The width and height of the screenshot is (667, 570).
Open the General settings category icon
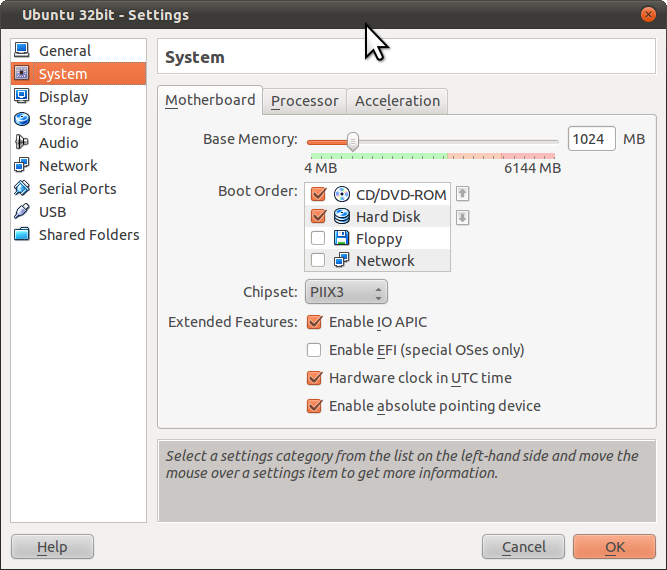click(x=21, y=51)
